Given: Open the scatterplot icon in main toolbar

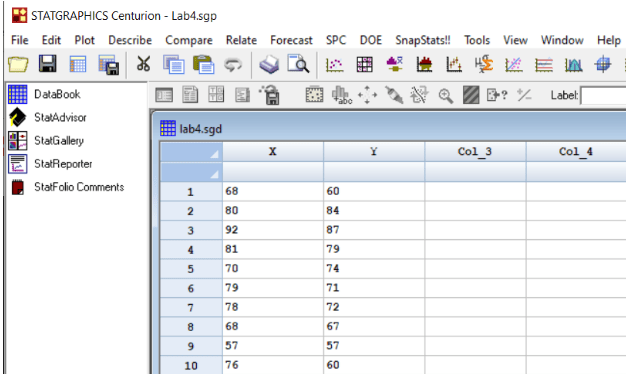Looking at the screenshot, I should (x=334, y=64).
